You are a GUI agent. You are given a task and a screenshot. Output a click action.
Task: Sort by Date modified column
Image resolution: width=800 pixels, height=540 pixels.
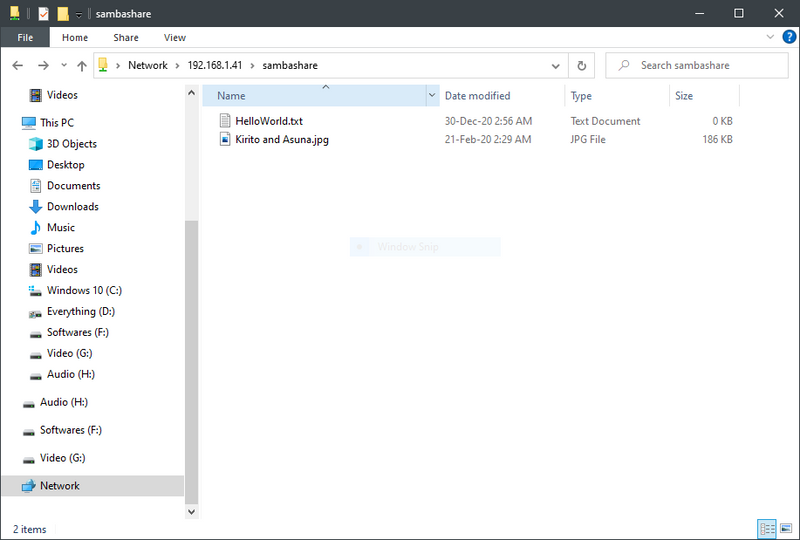point(502,95)
